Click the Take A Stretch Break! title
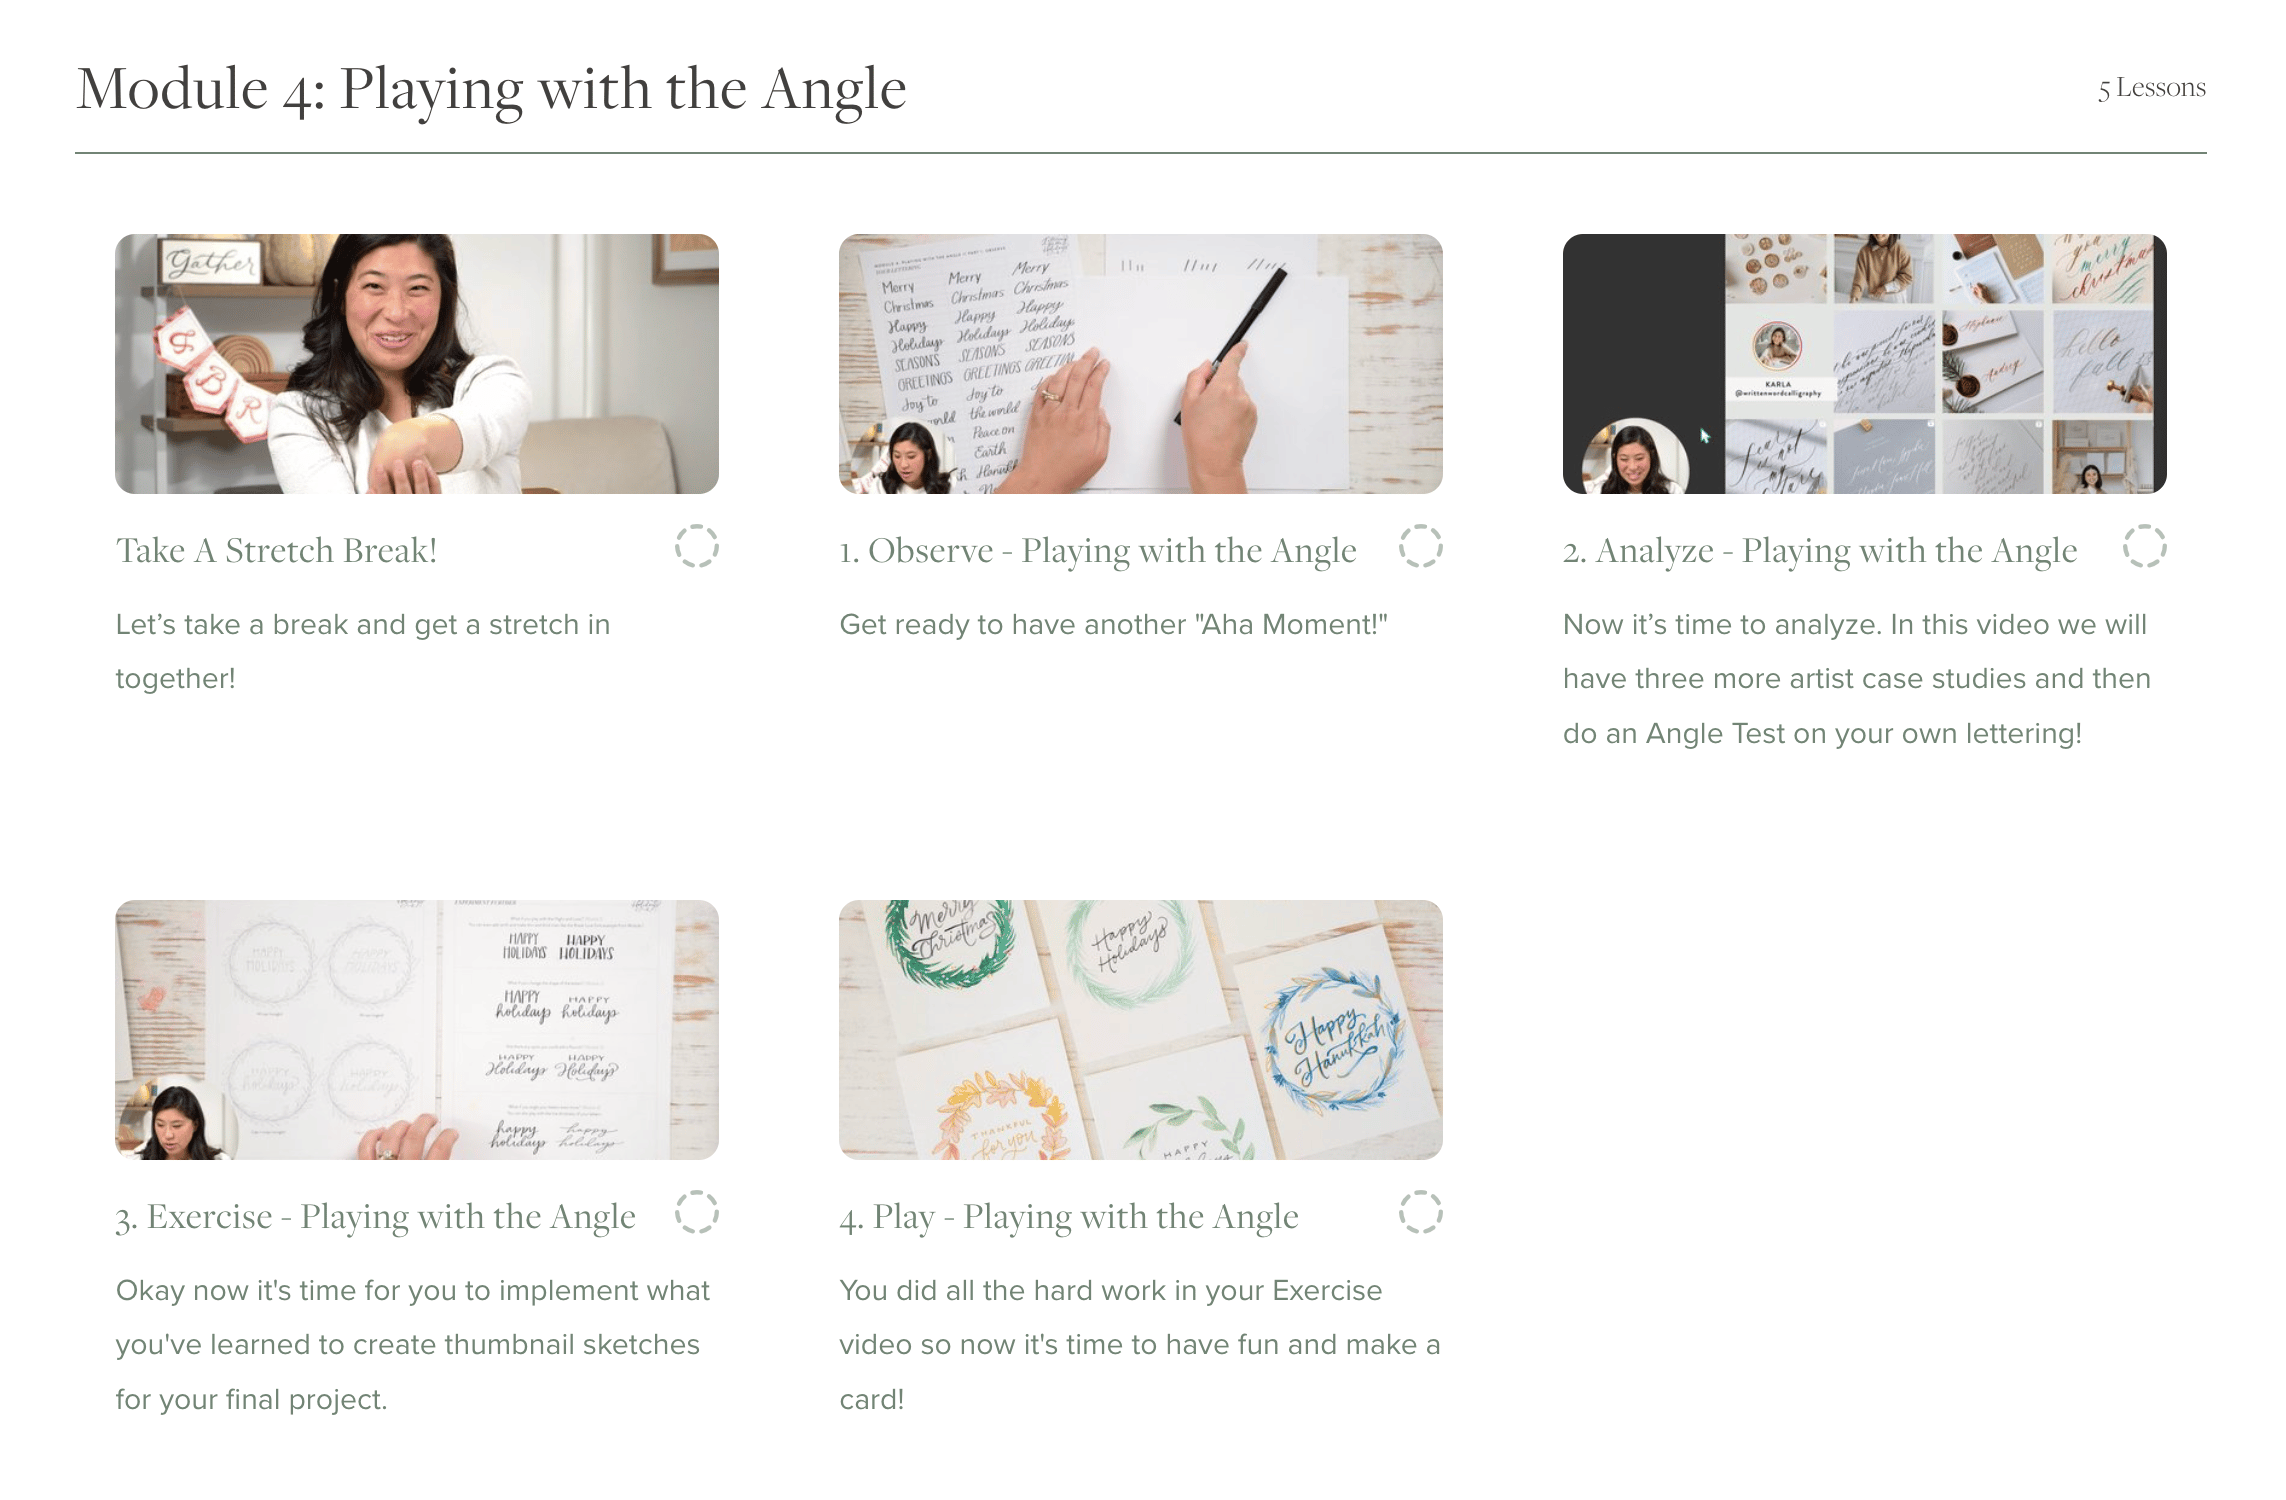This screenshot has height=1500, width=2286. point(277,550)
